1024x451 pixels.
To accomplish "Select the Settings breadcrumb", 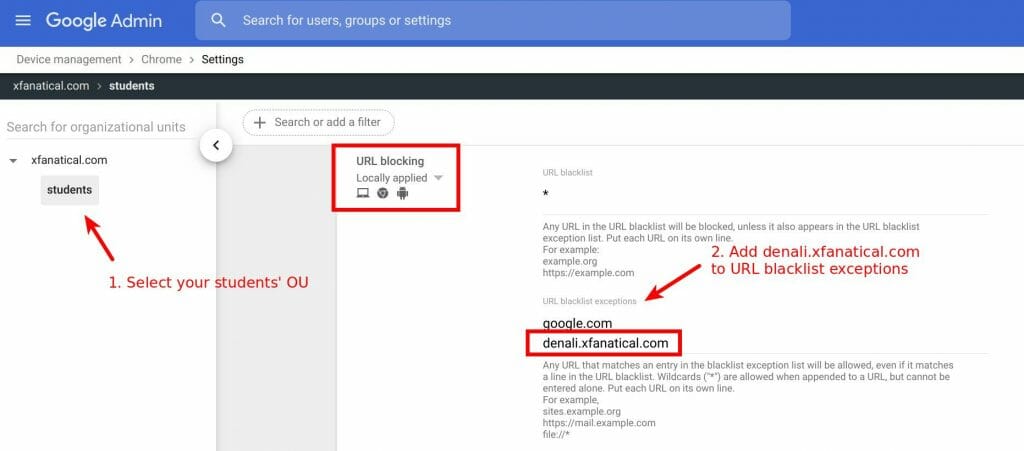I will (222, 59).
